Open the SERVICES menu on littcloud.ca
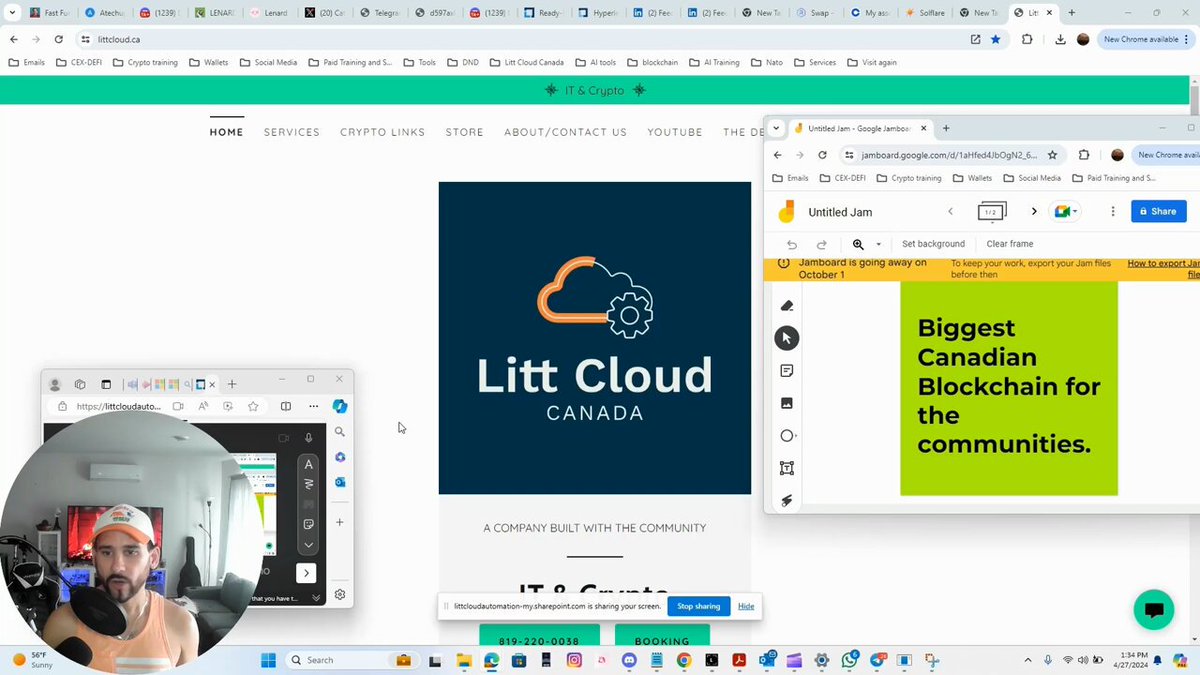 [292, 132]
